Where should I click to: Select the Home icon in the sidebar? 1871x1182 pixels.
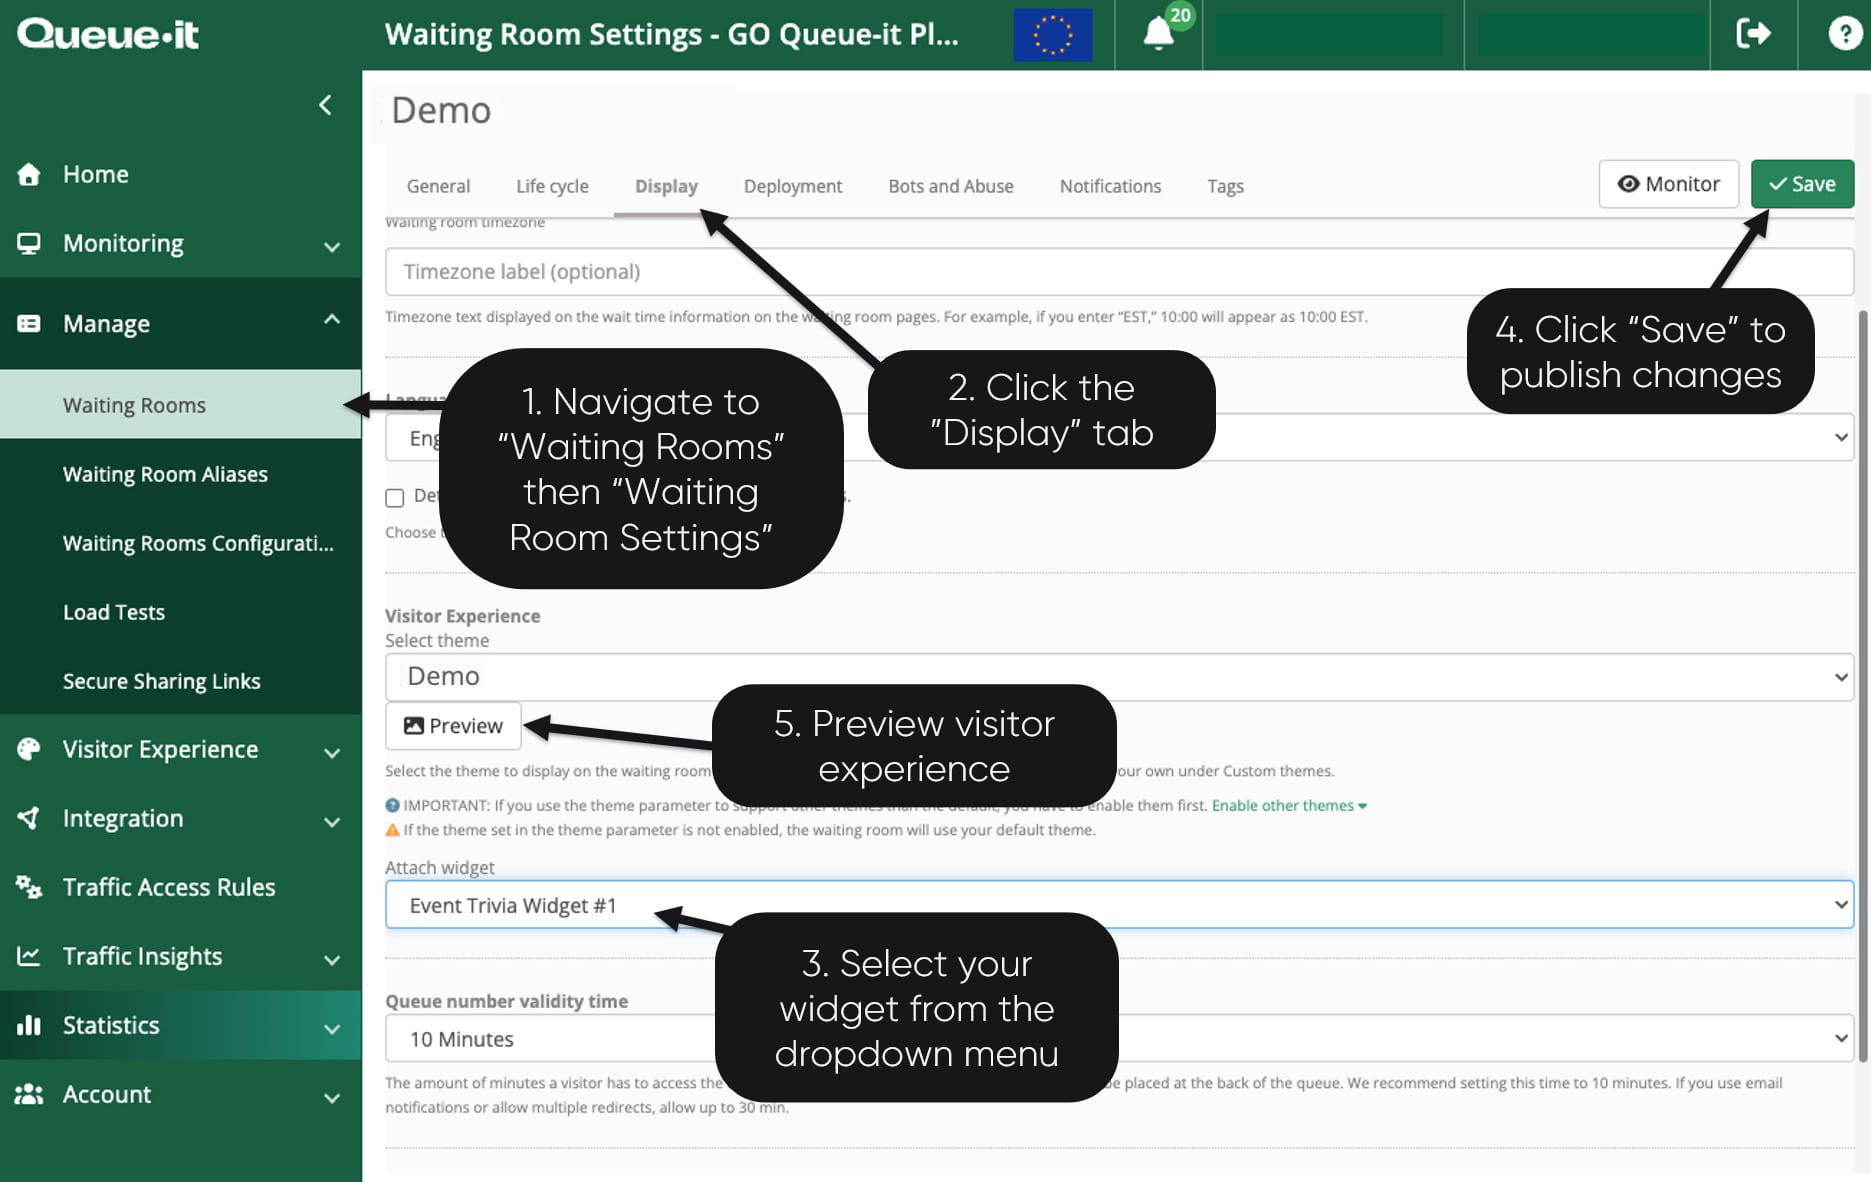pos(29,174)
